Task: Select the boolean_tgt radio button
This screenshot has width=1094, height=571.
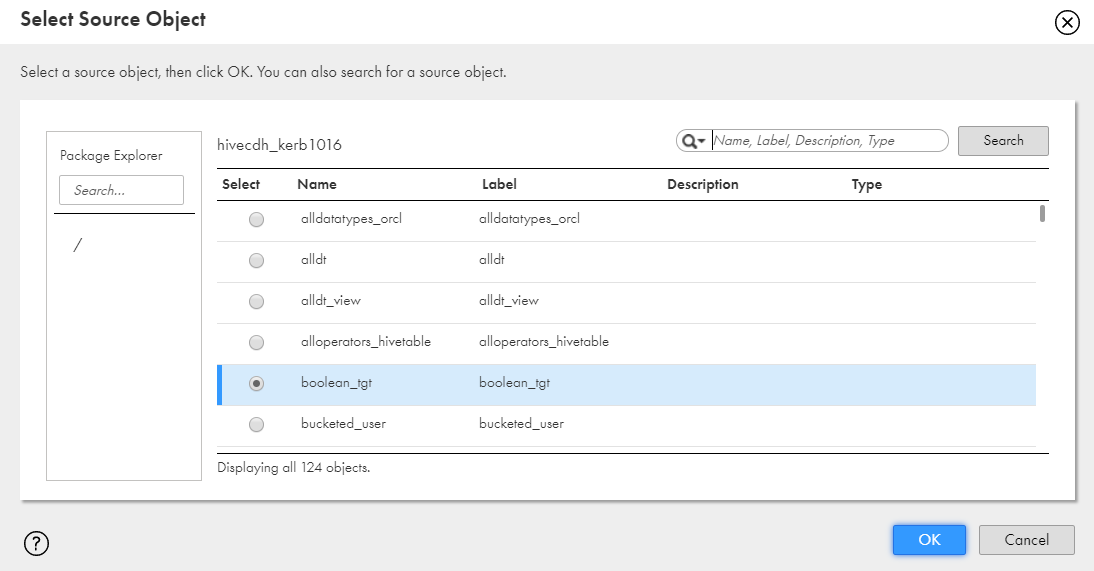Action: point(257,383)
